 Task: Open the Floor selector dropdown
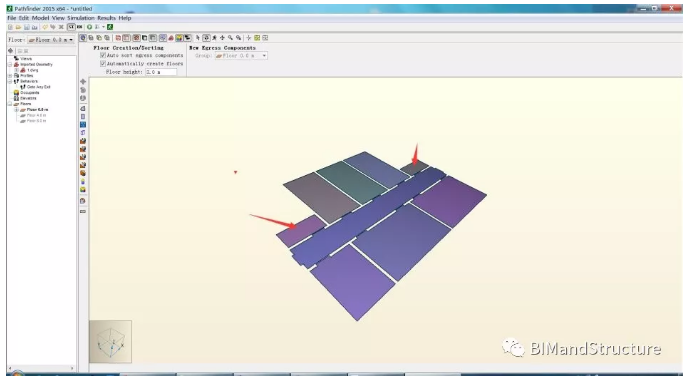(51, 40)
